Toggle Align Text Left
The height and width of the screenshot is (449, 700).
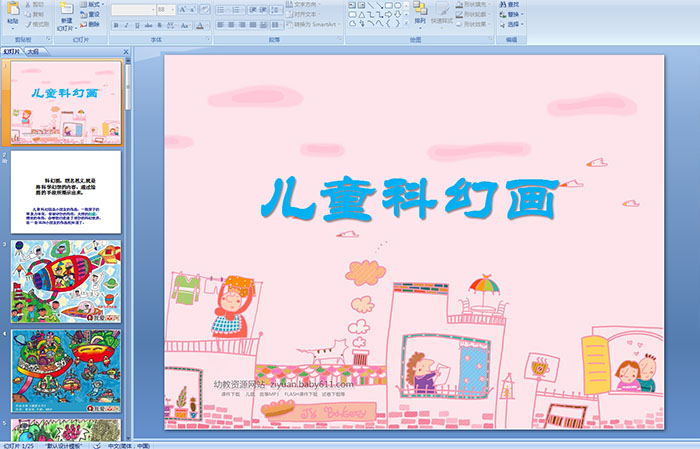[221, 25]
